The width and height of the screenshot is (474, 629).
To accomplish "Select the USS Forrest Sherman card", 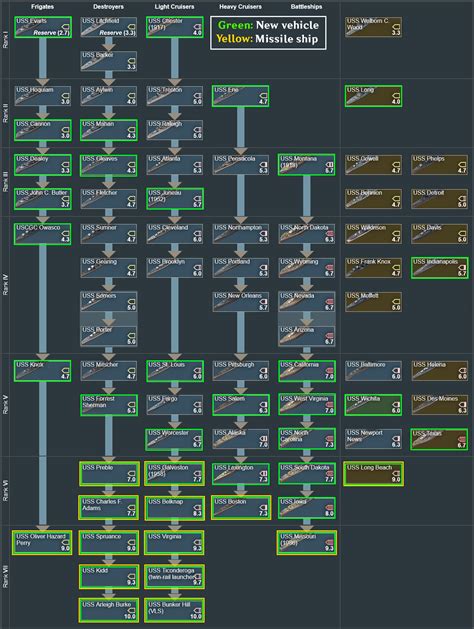I will pos(109,405).
